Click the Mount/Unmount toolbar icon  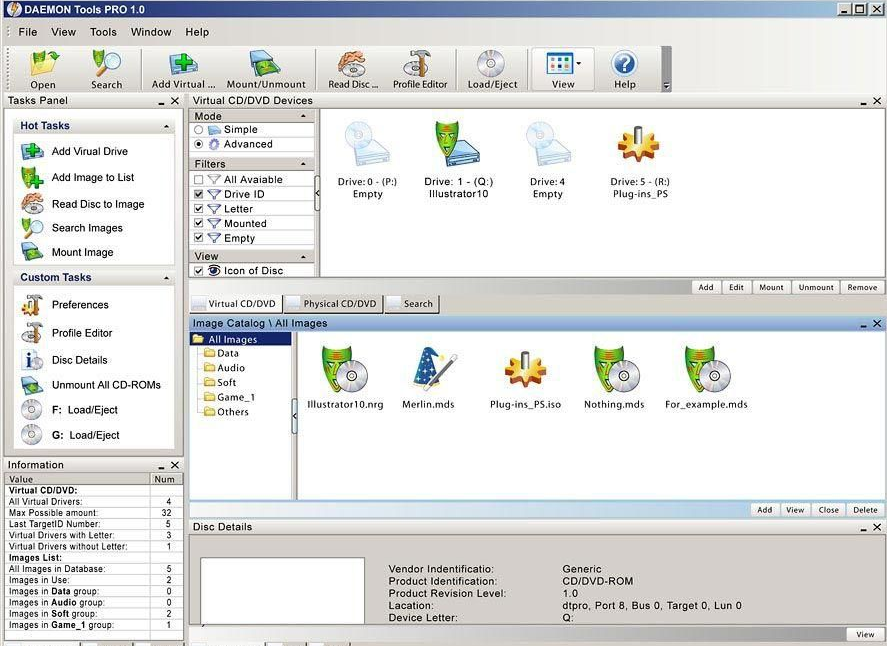264,67
